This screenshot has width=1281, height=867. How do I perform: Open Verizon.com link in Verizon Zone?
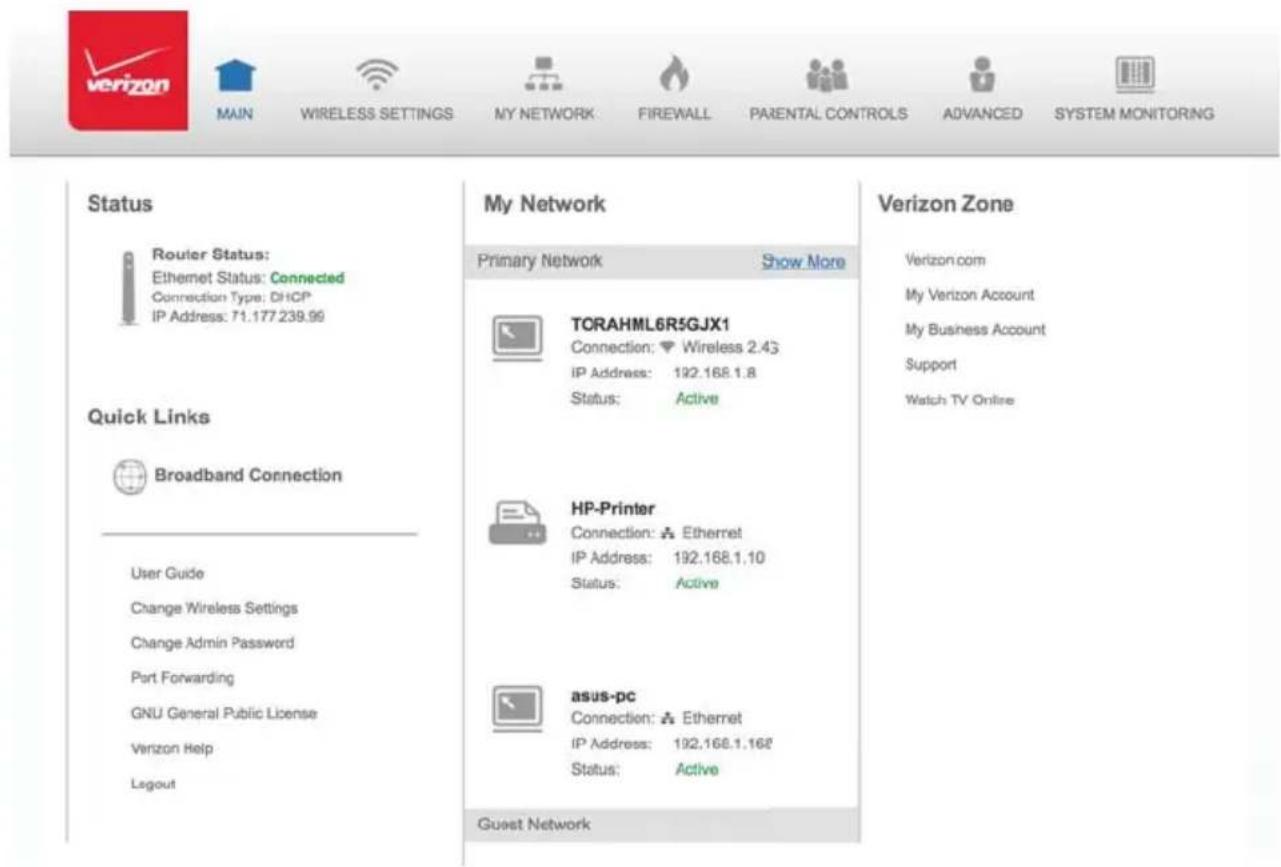[x=945, y=260]
